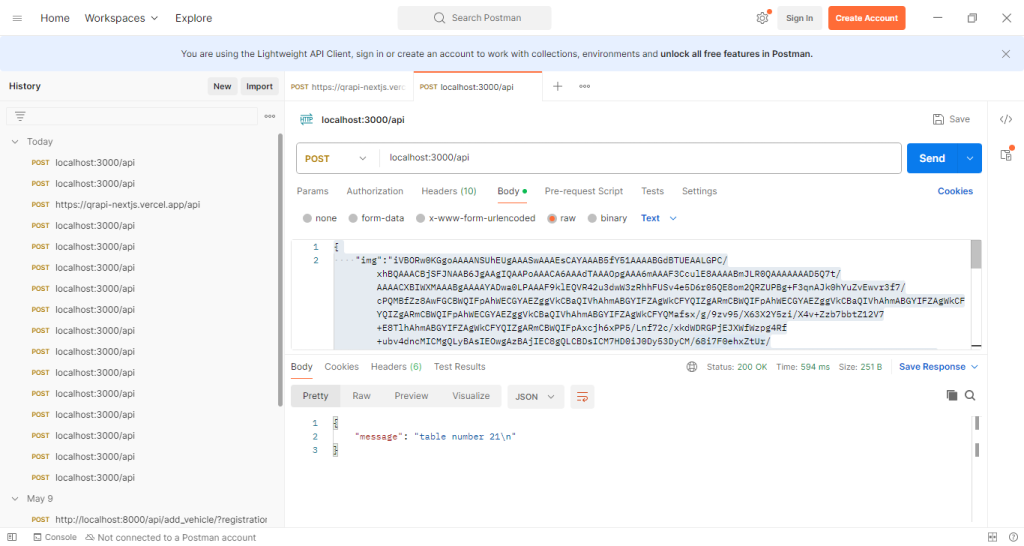Click the New button in History
Image resolution: width=1024 pixels, height=546 pixels.
[222, 86]
